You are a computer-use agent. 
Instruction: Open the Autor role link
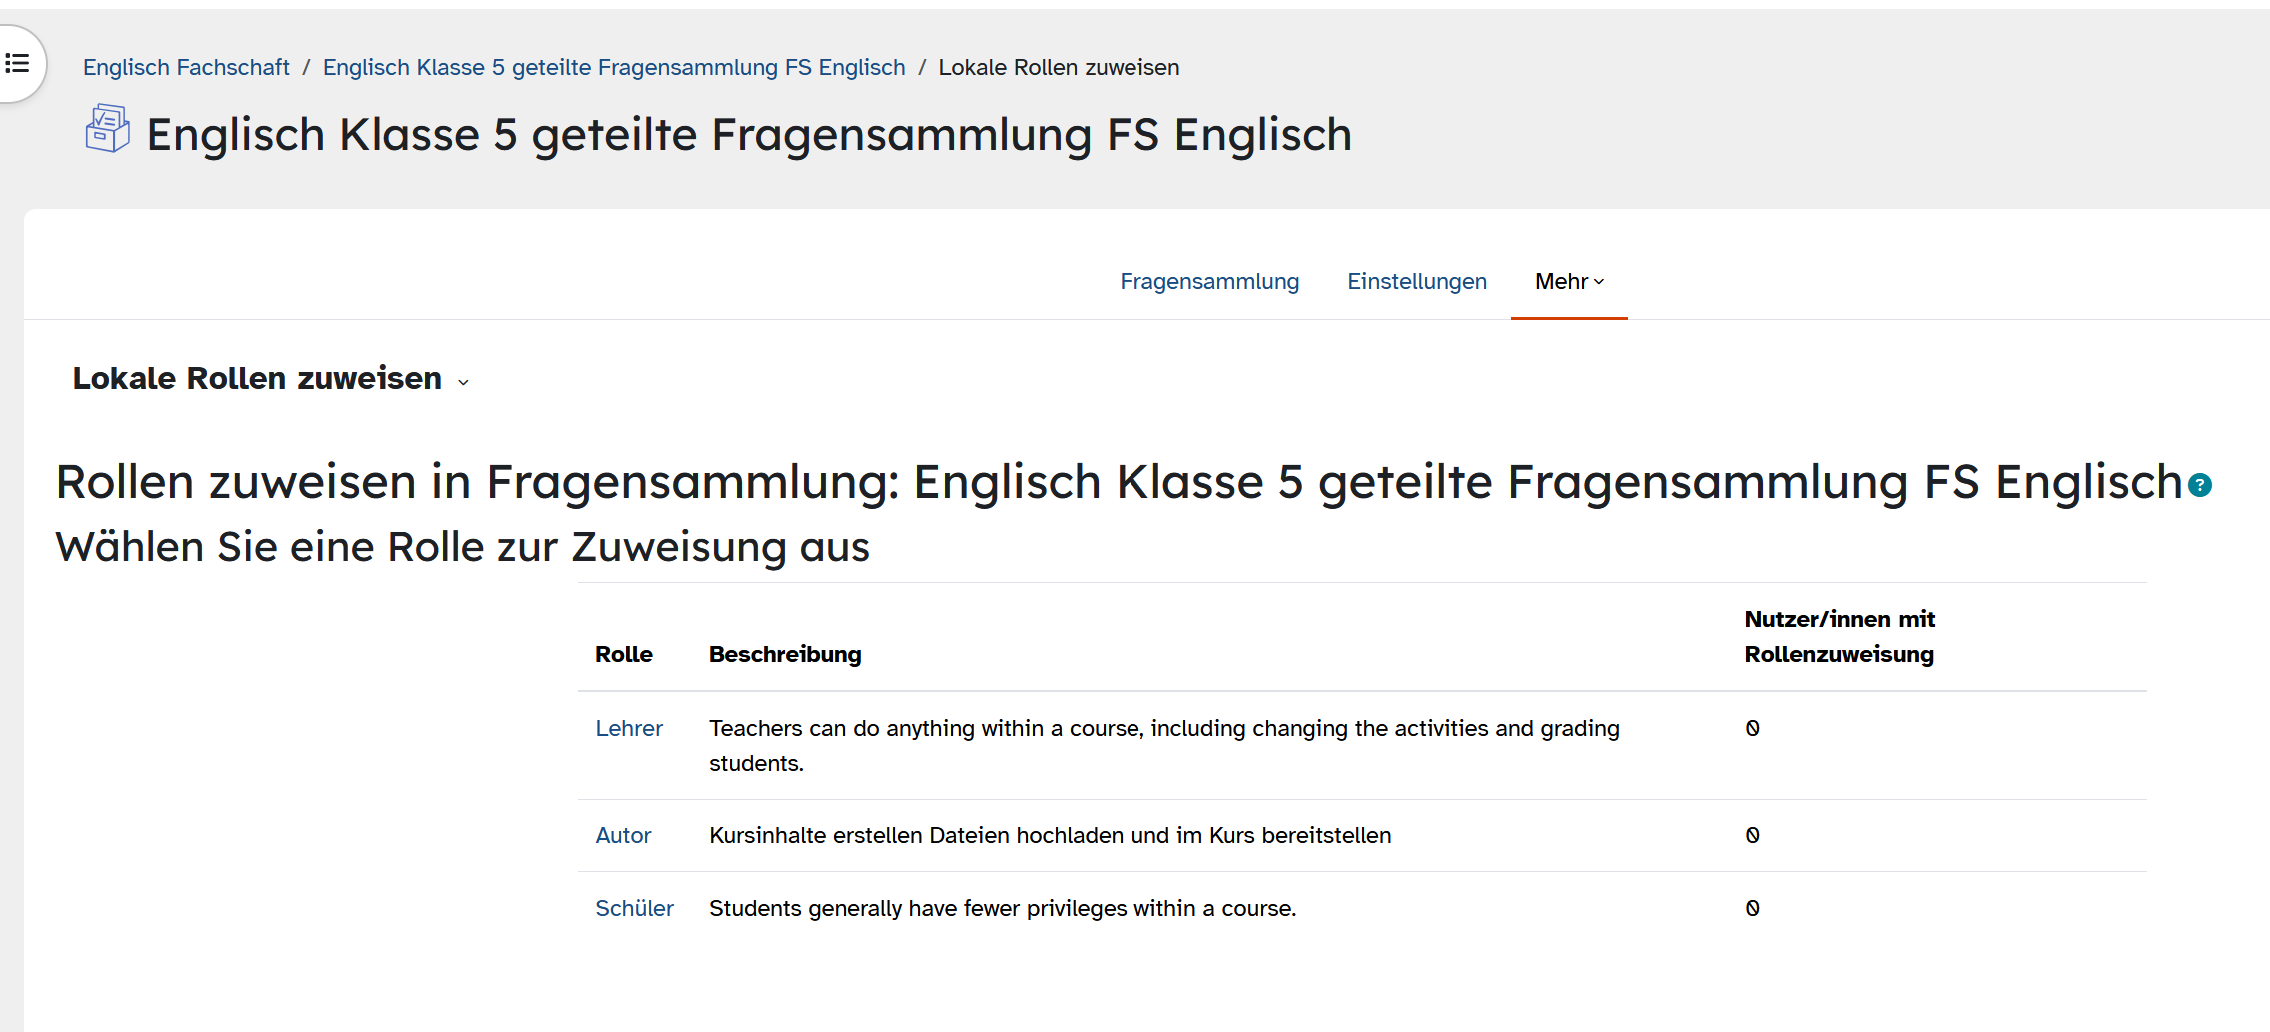pos(623,836)
